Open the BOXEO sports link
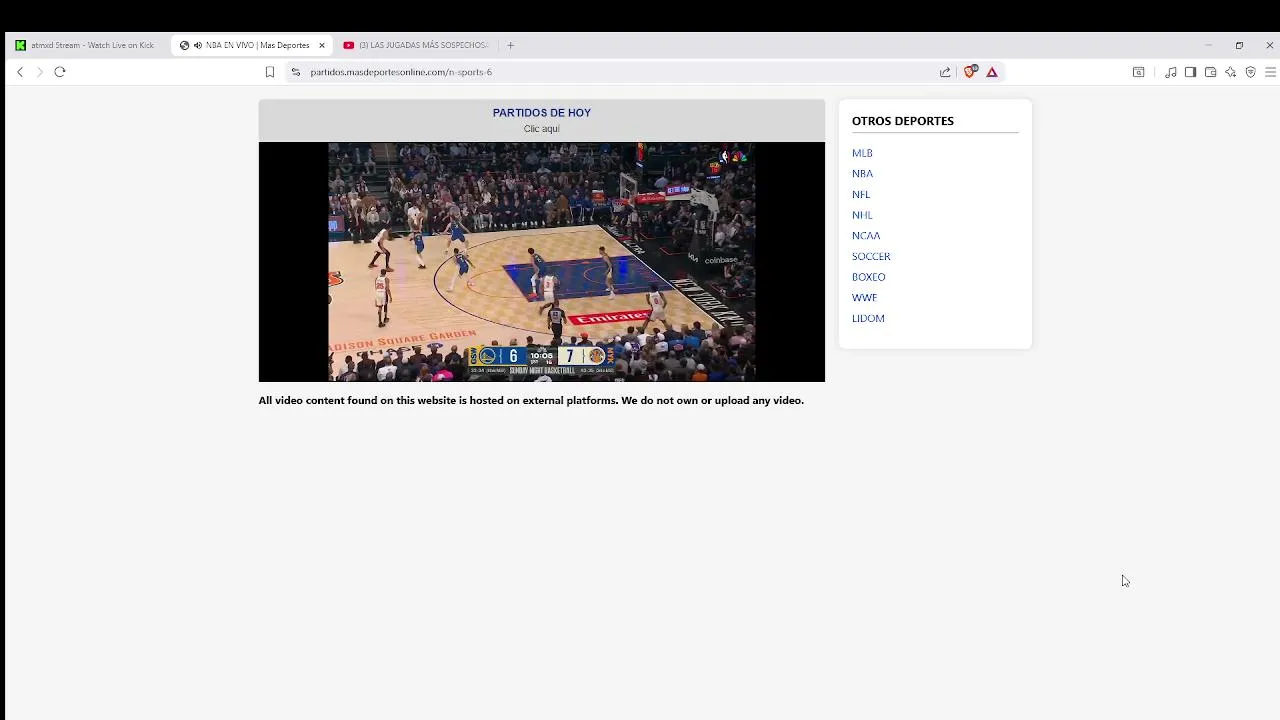The width and height of the screenshot is (1280, 720). [869, 277]
